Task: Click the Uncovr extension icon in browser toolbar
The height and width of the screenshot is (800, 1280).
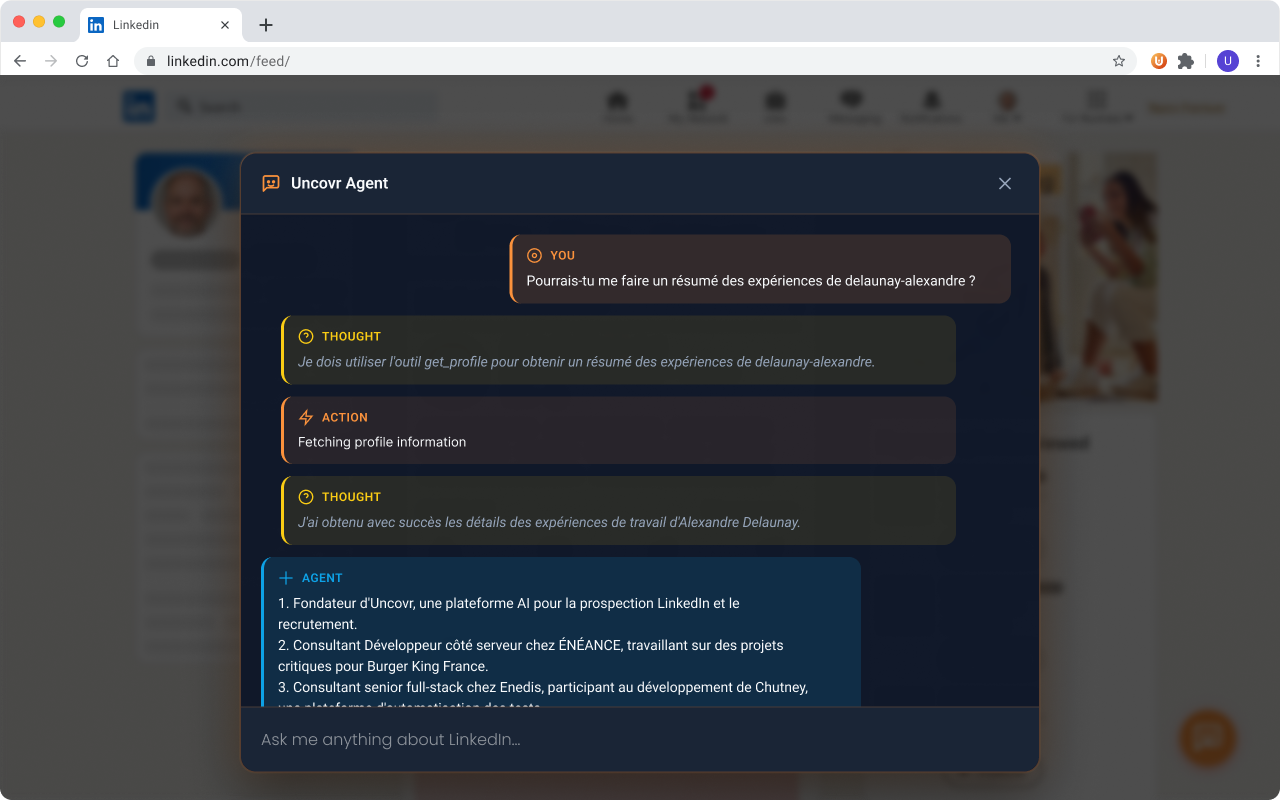Action: (1159, 61)
